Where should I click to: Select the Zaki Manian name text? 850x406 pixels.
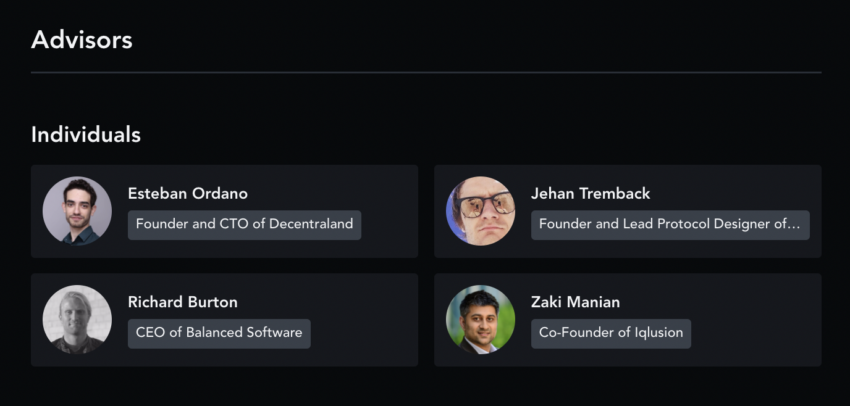[x=575, y=302]
